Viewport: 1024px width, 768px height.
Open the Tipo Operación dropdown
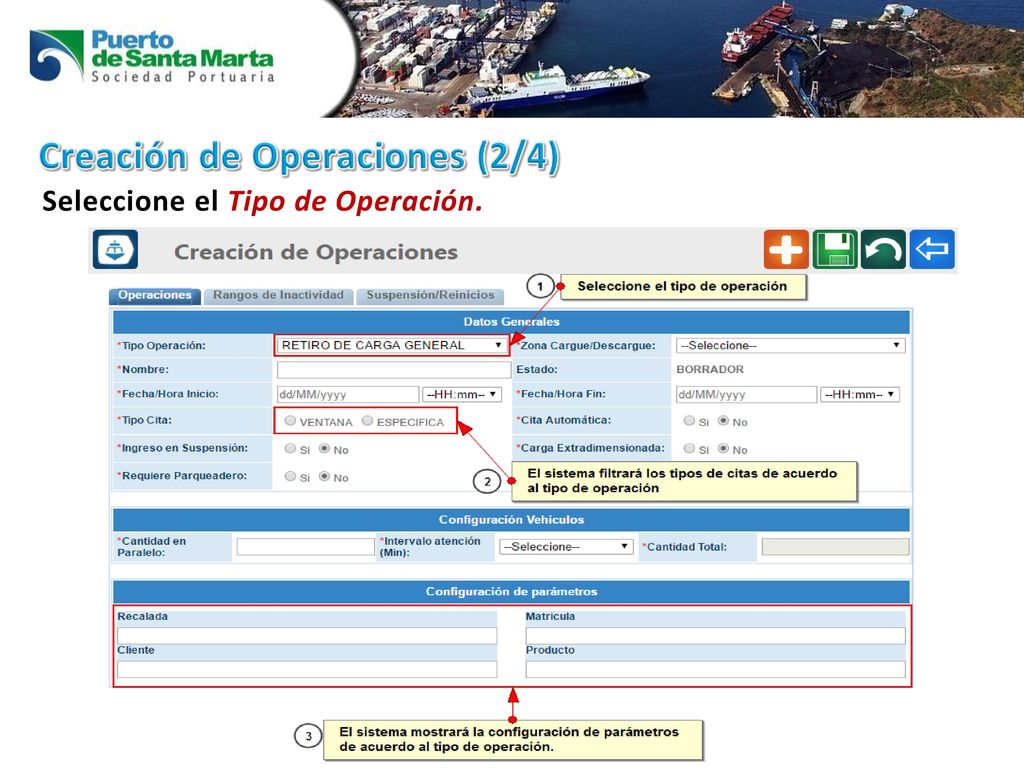click(392, 345)
